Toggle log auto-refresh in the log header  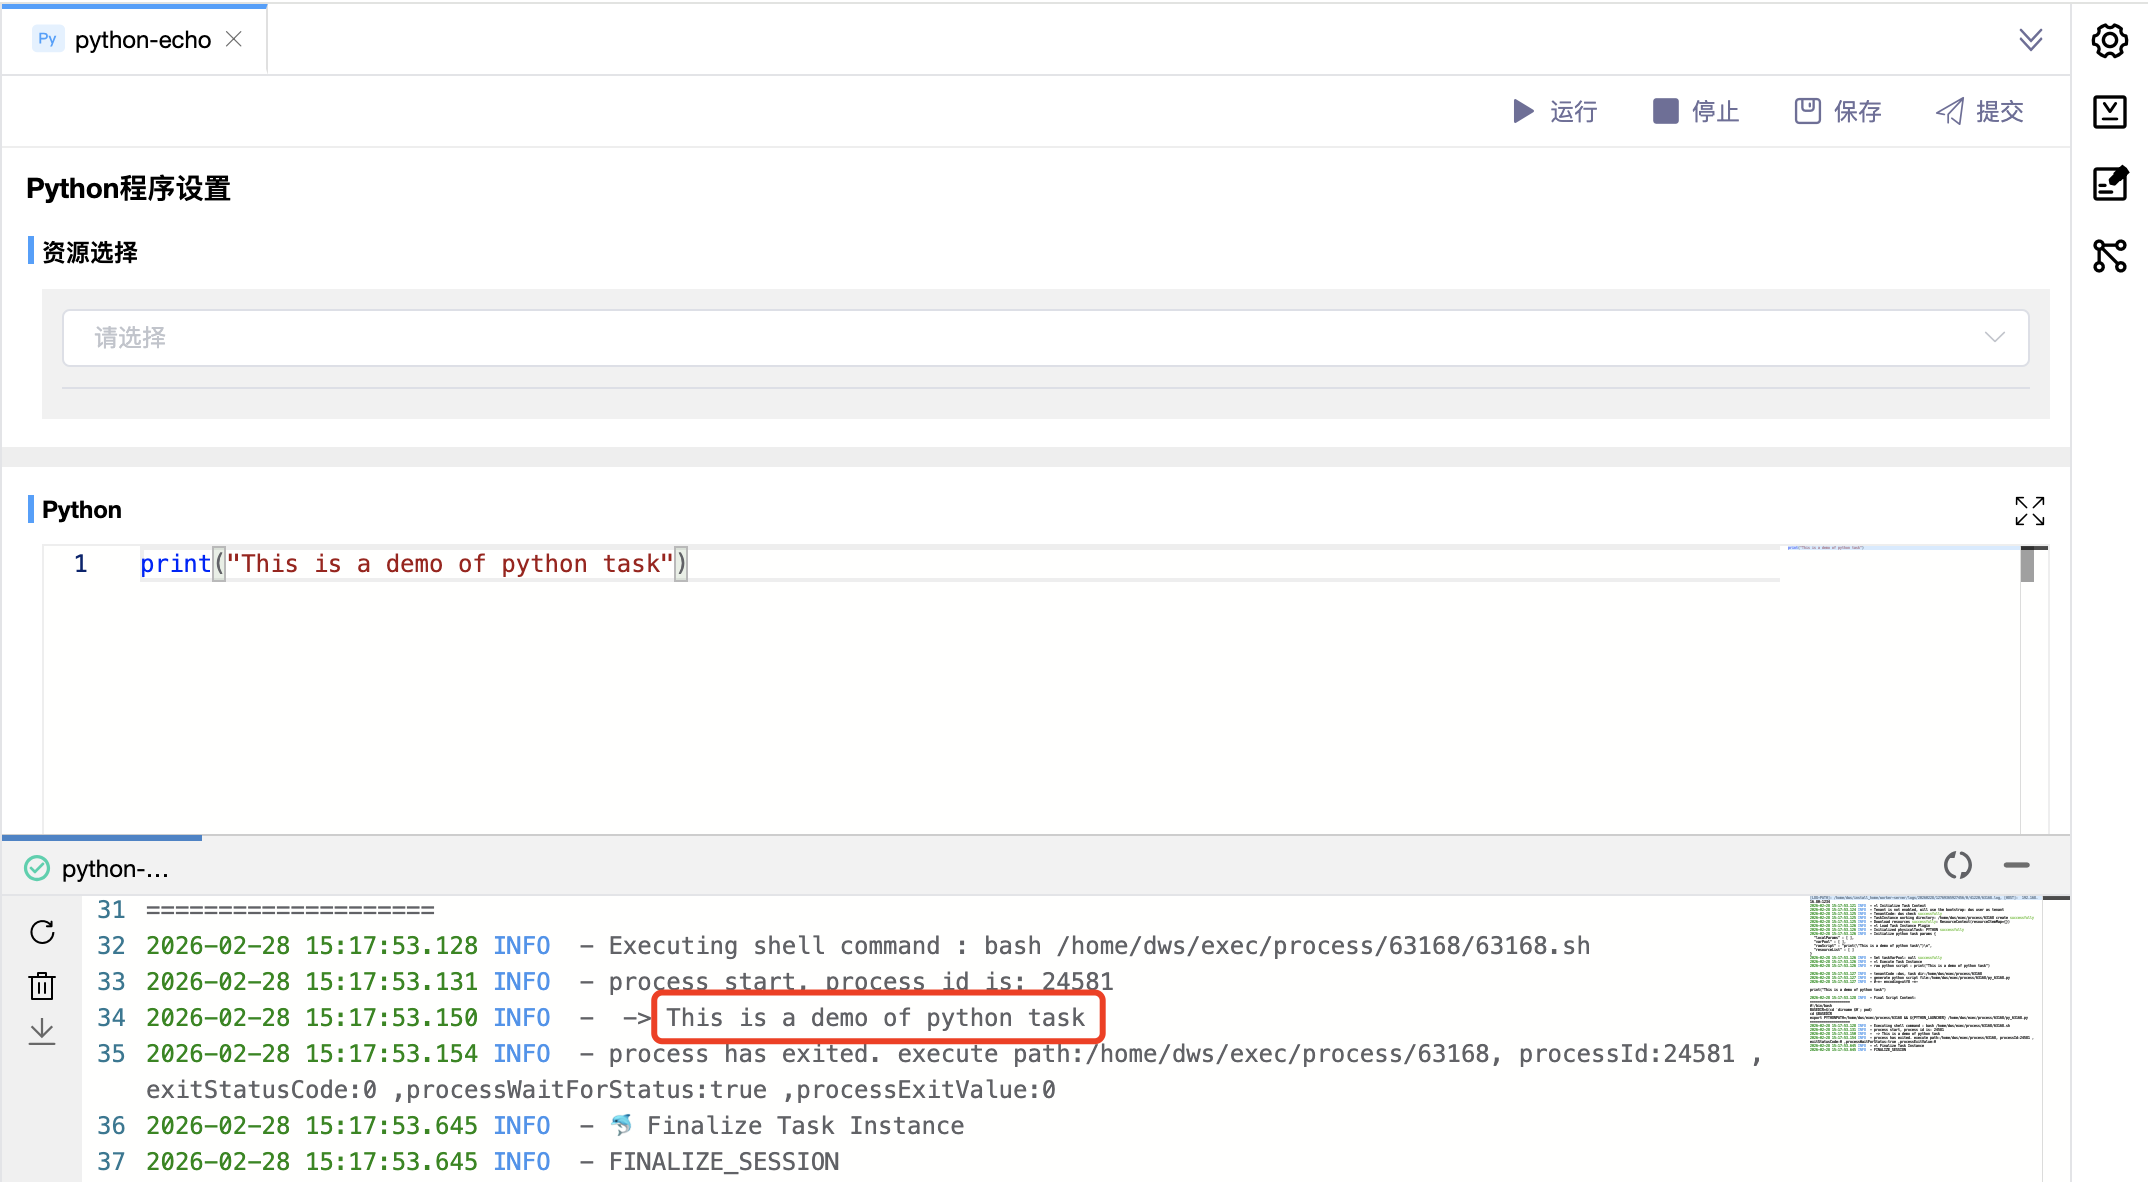pos(1957,866)
